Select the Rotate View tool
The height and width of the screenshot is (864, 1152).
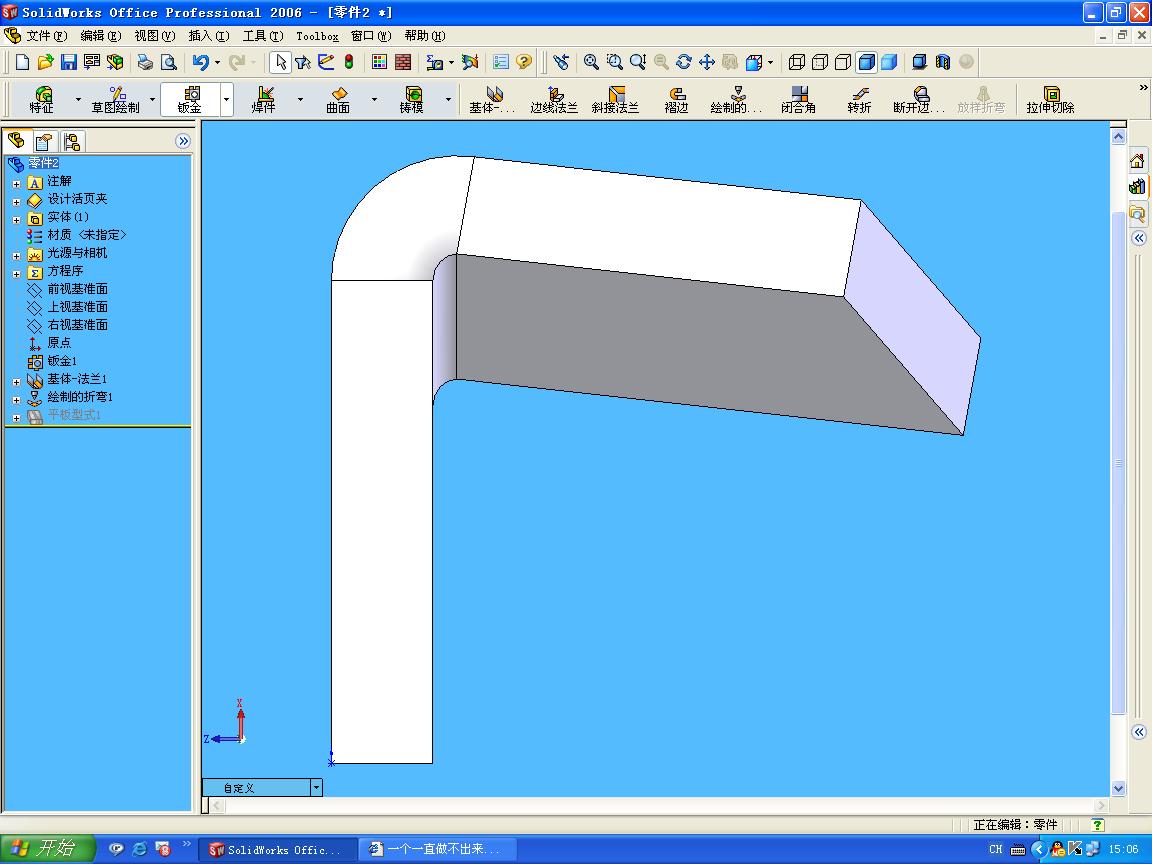tap(683, 62)
